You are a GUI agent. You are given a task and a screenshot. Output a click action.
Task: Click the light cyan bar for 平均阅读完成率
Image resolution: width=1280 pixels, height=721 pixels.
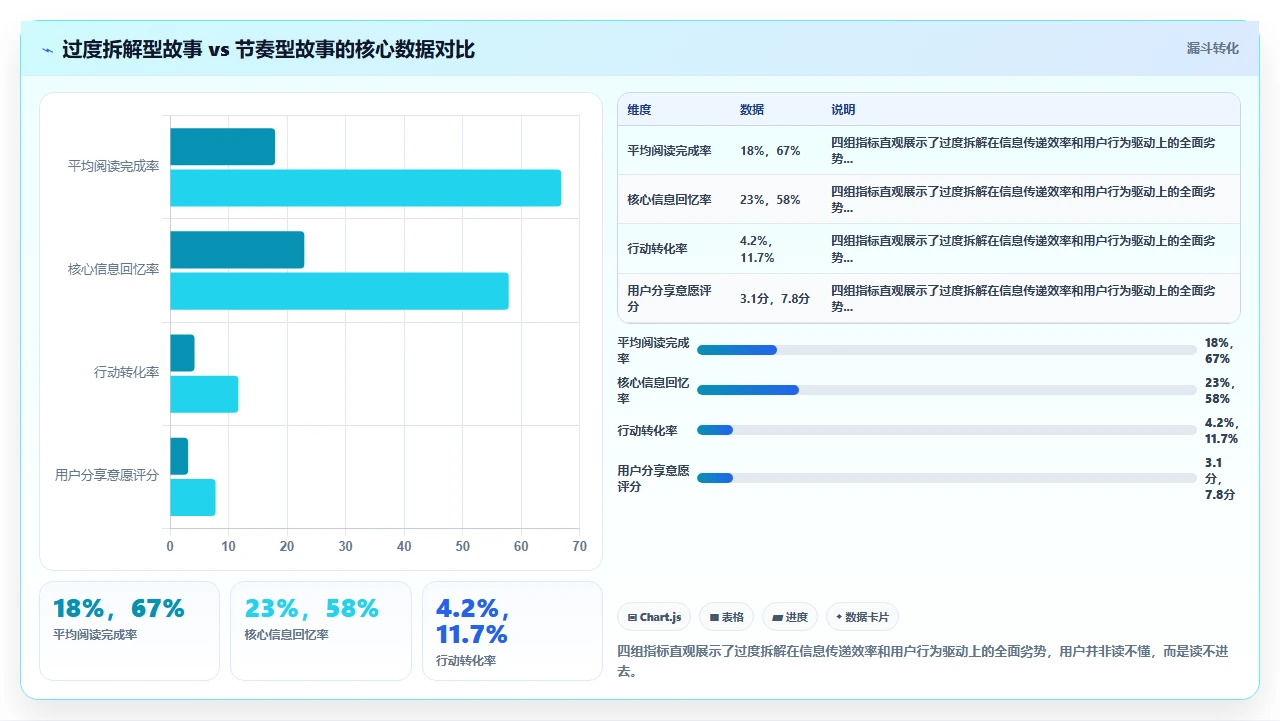coord(366,188)
